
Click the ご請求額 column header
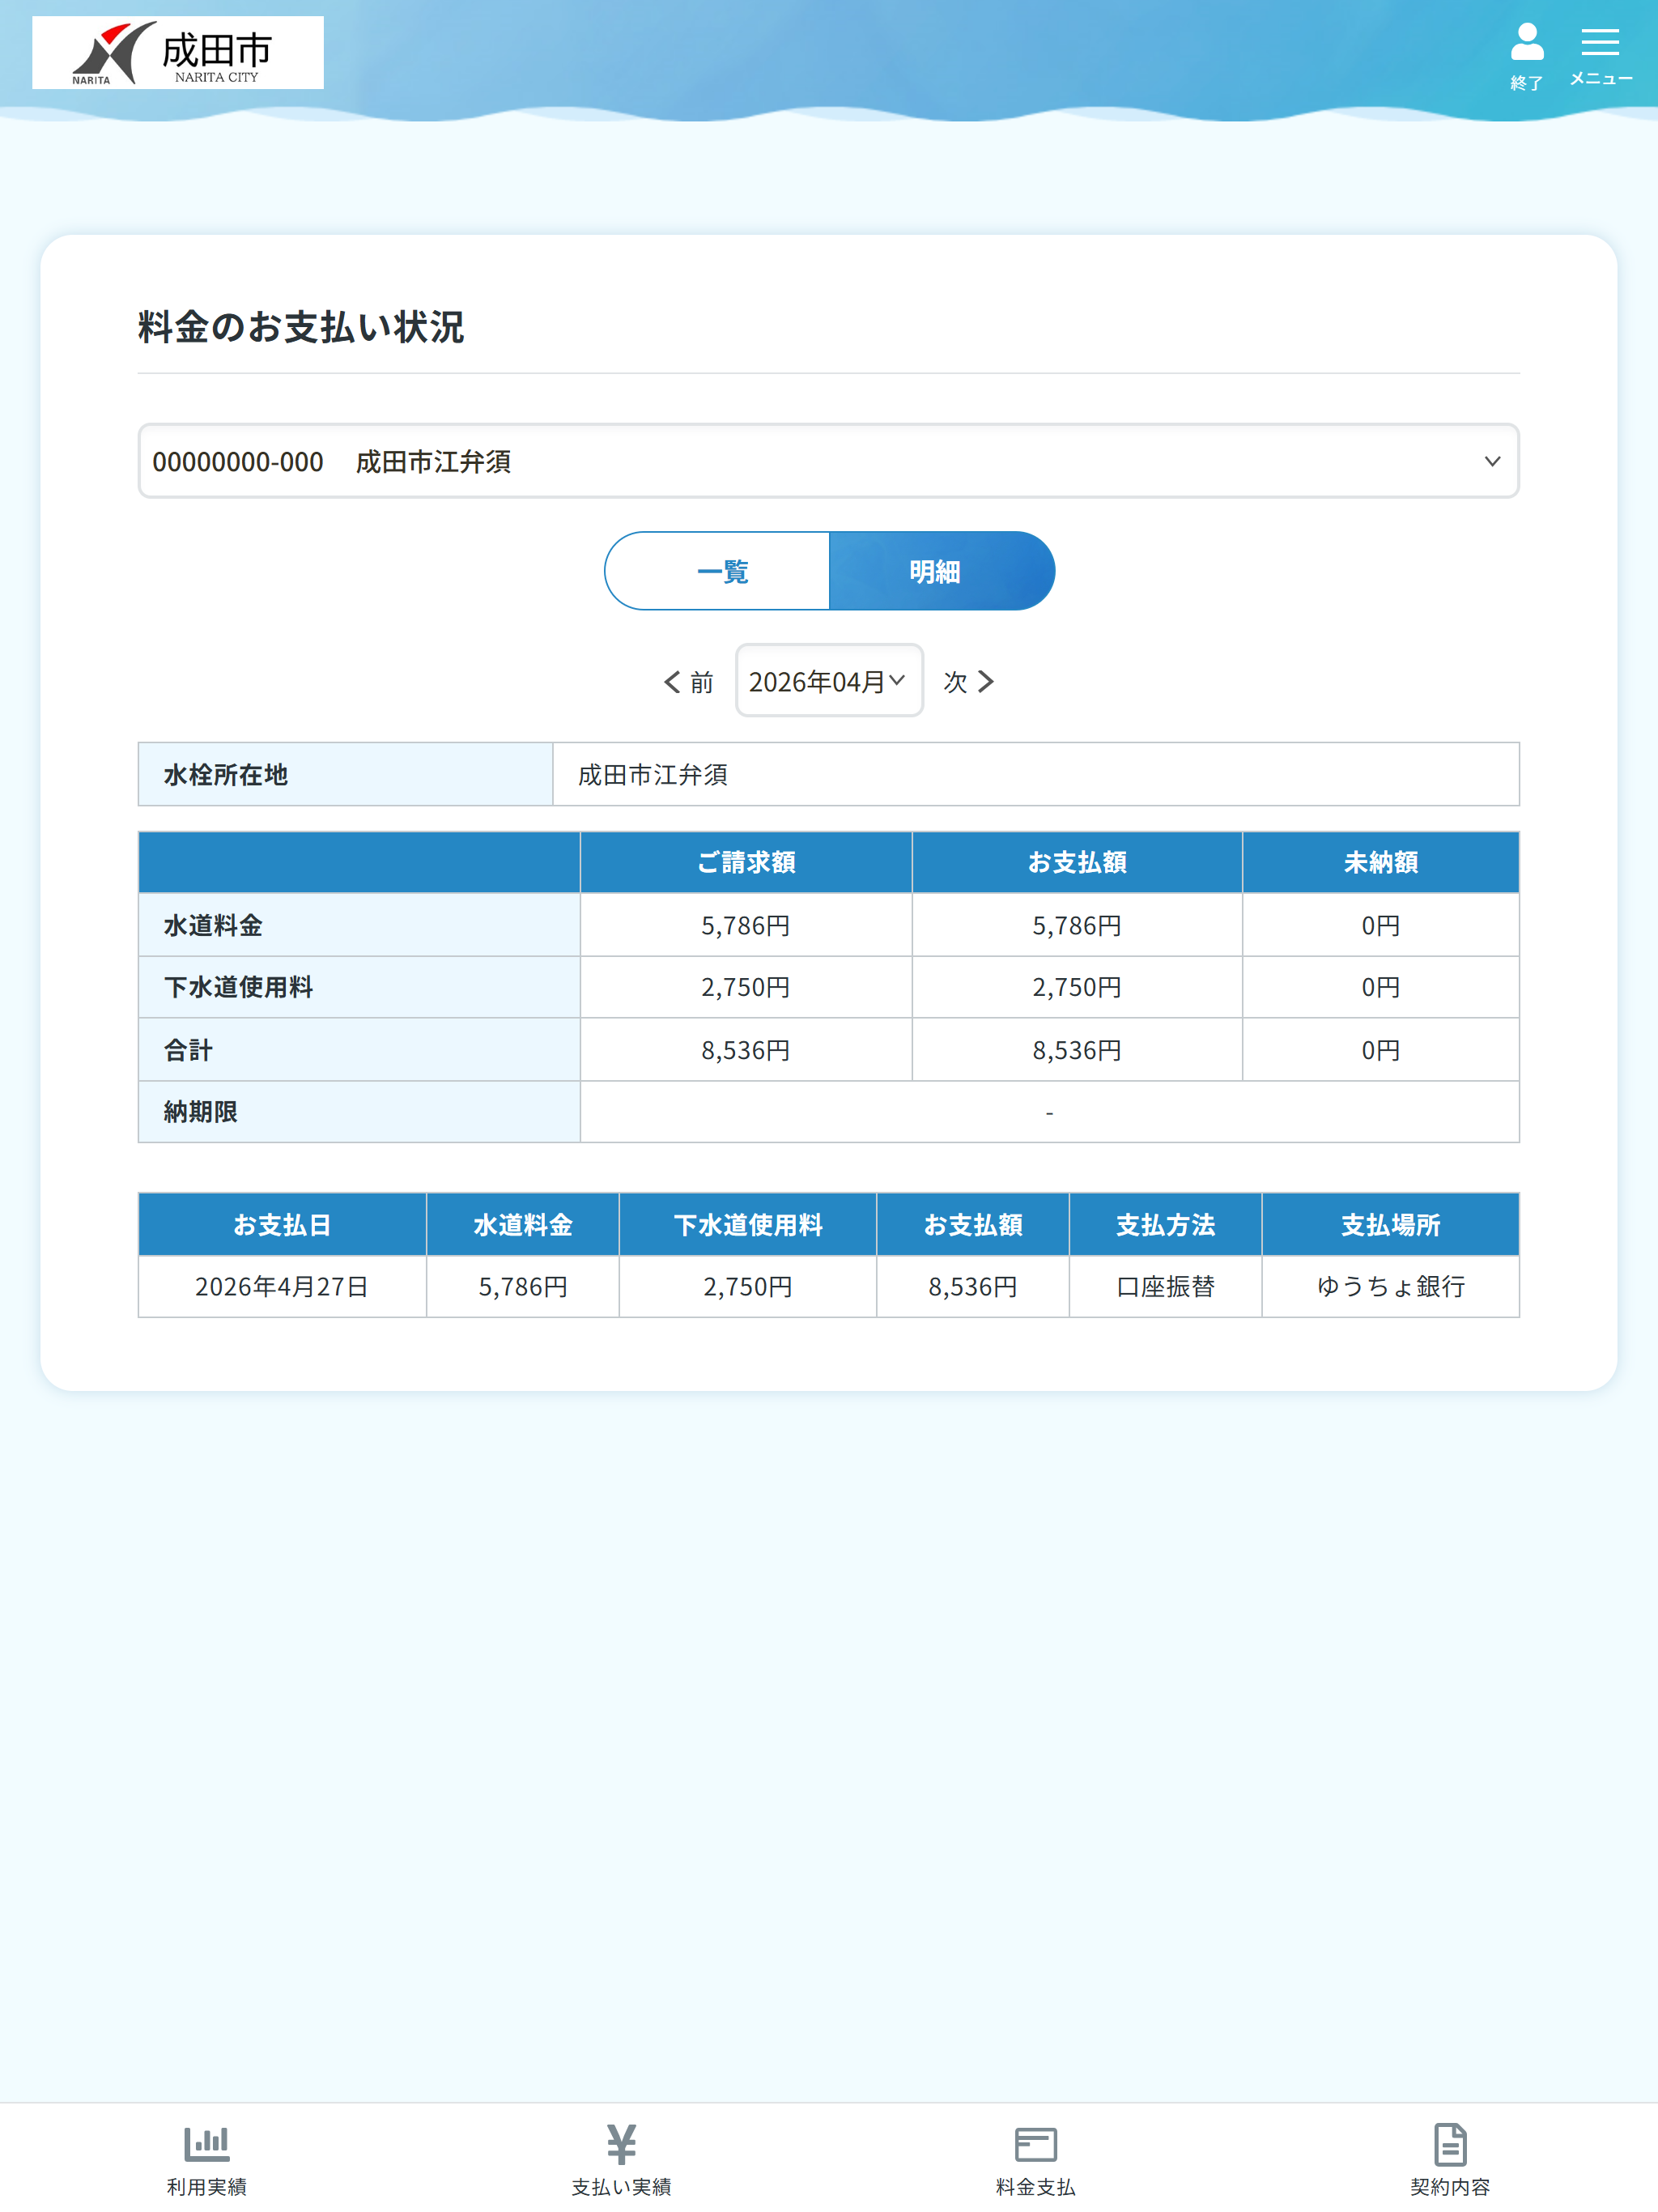point(746,862)
